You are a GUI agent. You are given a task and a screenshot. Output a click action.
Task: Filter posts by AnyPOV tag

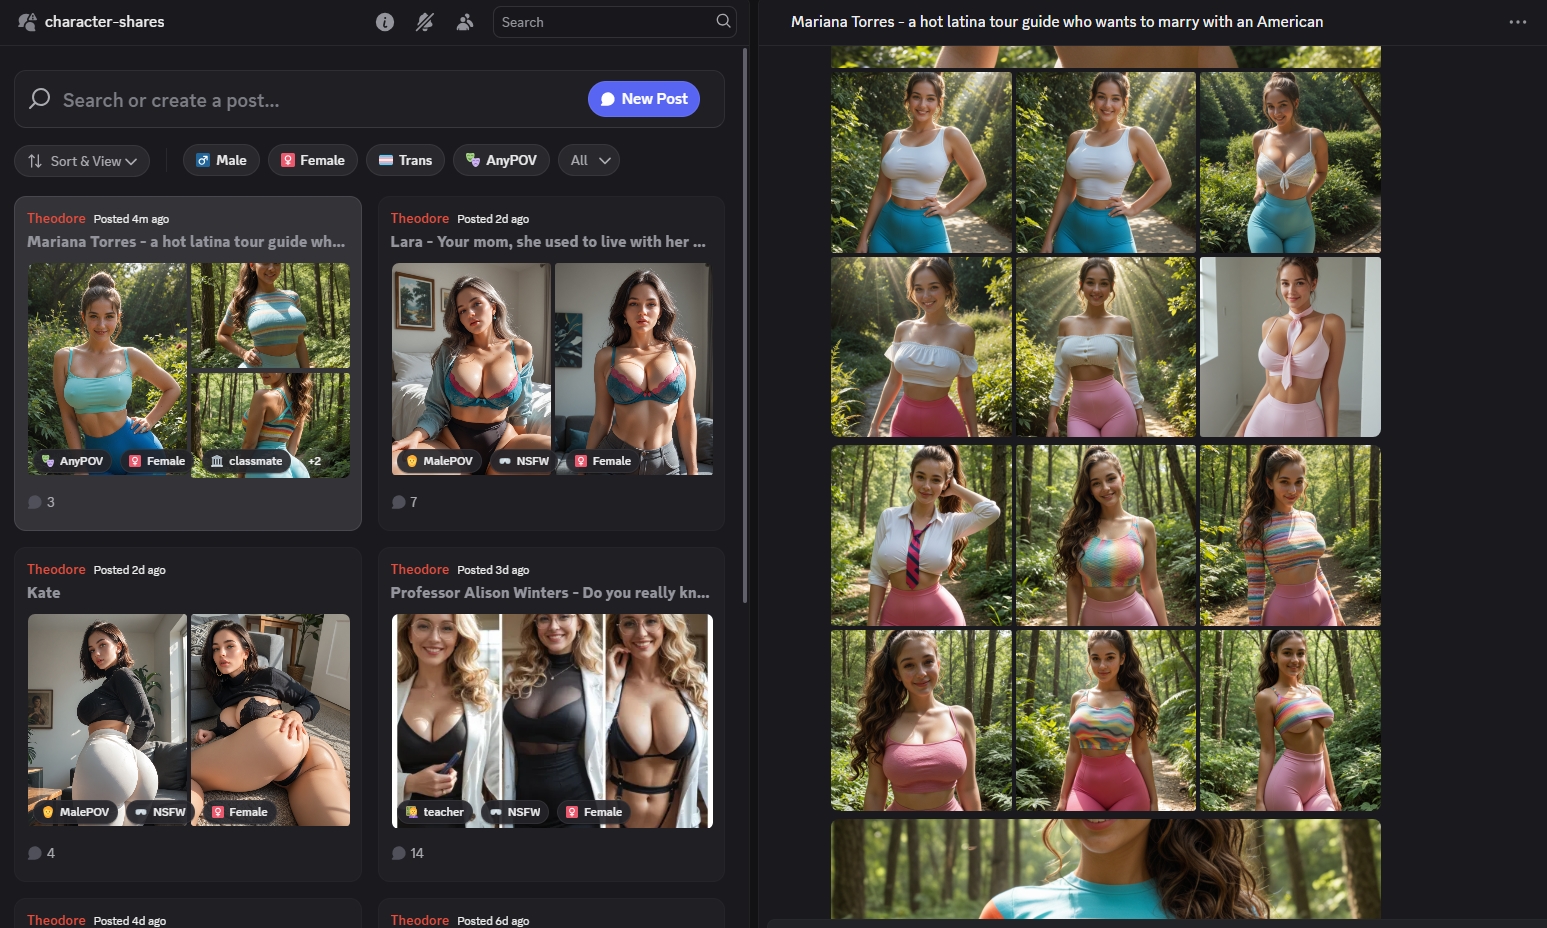(x=501, y=160)
